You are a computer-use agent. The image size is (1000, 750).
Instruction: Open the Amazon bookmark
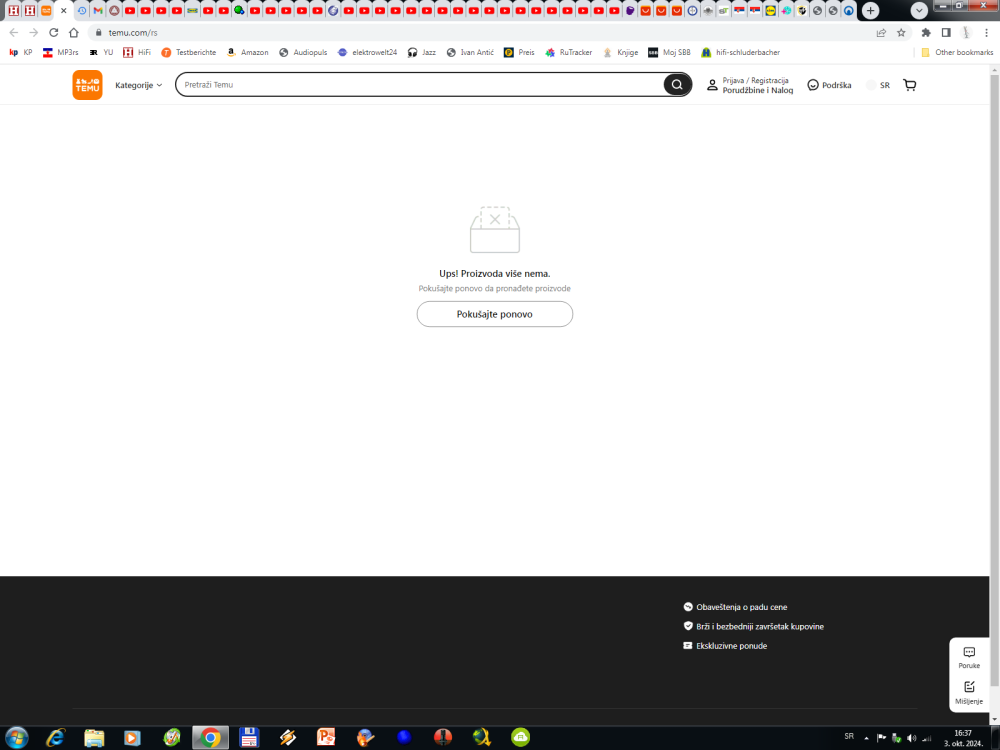point(247,52)
